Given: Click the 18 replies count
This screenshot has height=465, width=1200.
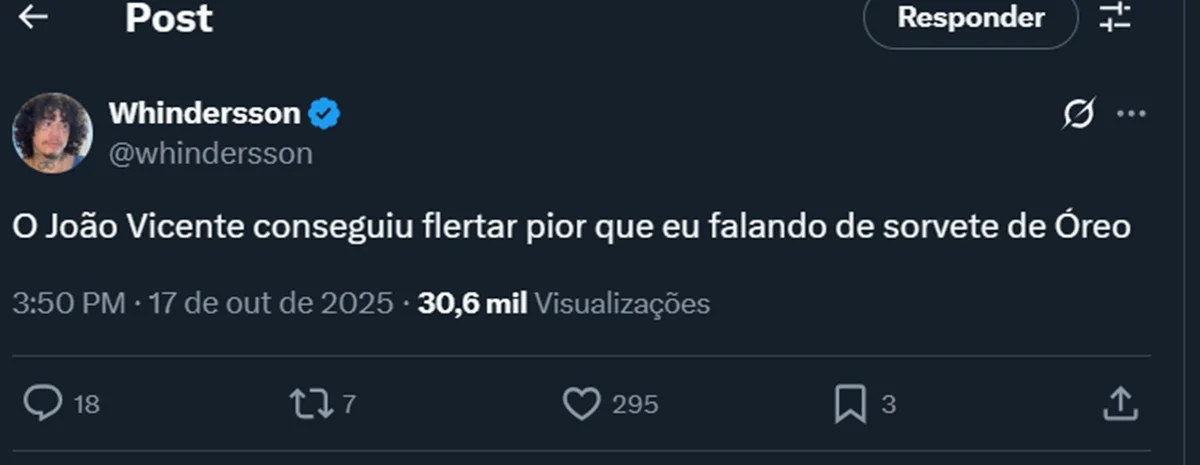Looking at the screenshot, I should [x=87, y=404].
